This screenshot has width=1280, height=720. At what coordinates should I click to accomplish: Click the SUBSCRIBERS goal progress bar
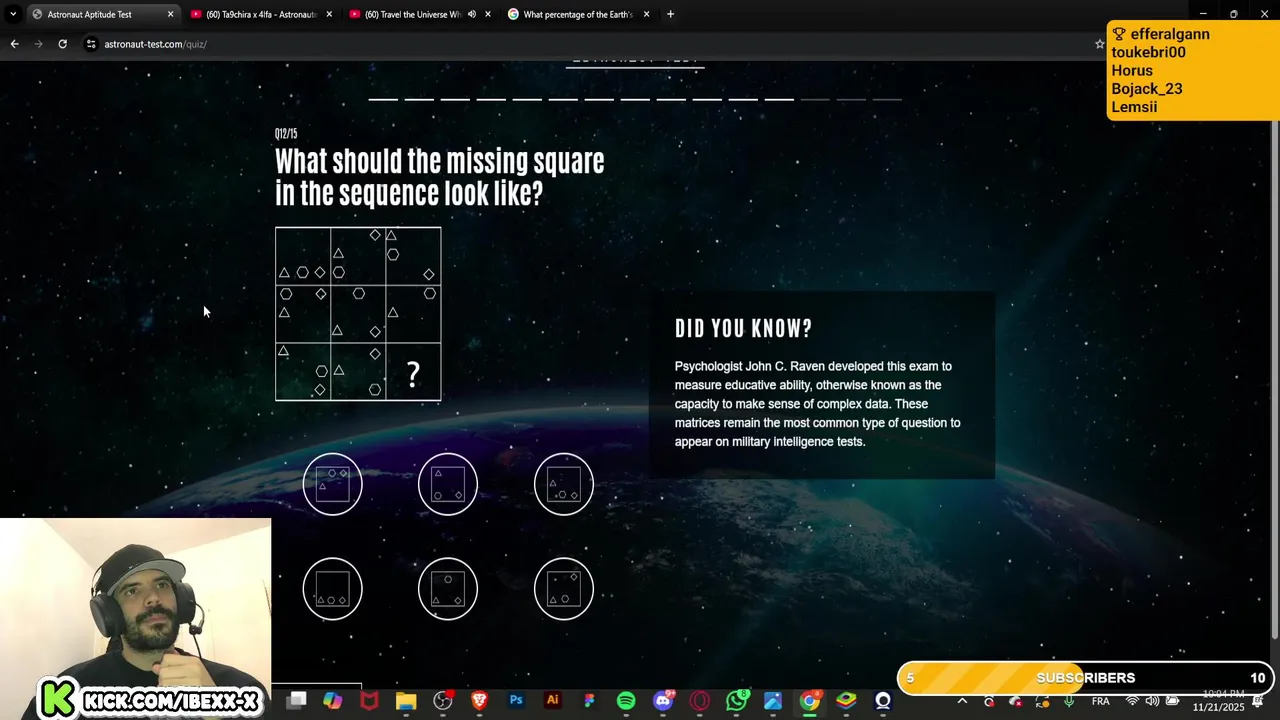(1085, 678)
